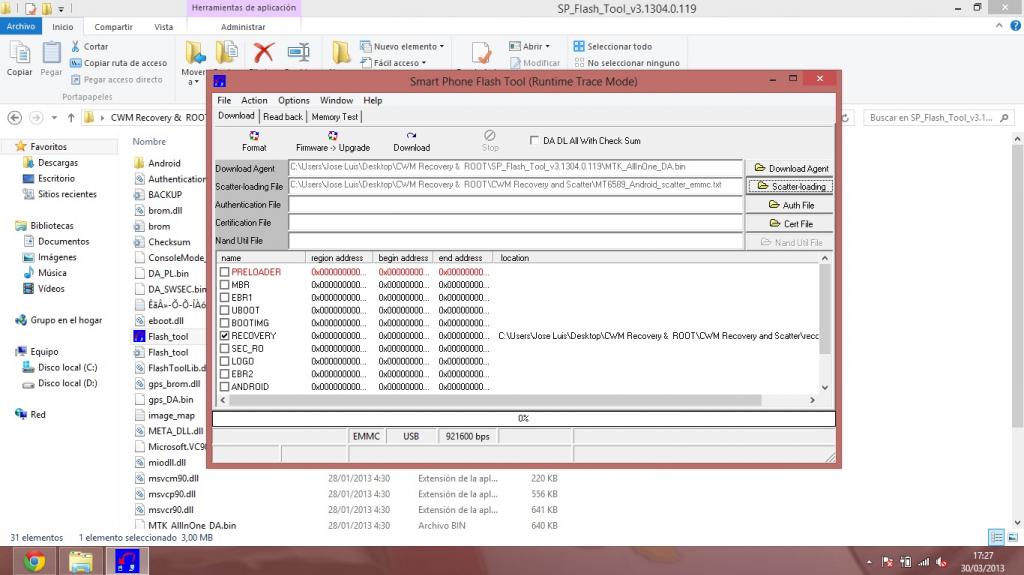Viewport: 1024px width, 575px height.
Task: Open the Abrir dropdown in ribbon
Action: (530, 46)
